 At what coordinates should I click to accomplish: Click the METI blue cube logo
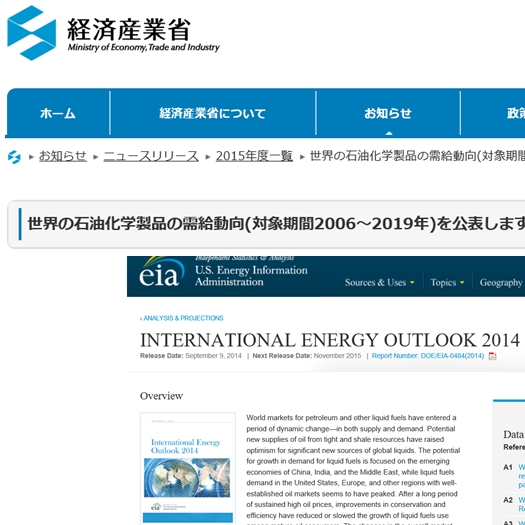point(31,33)
